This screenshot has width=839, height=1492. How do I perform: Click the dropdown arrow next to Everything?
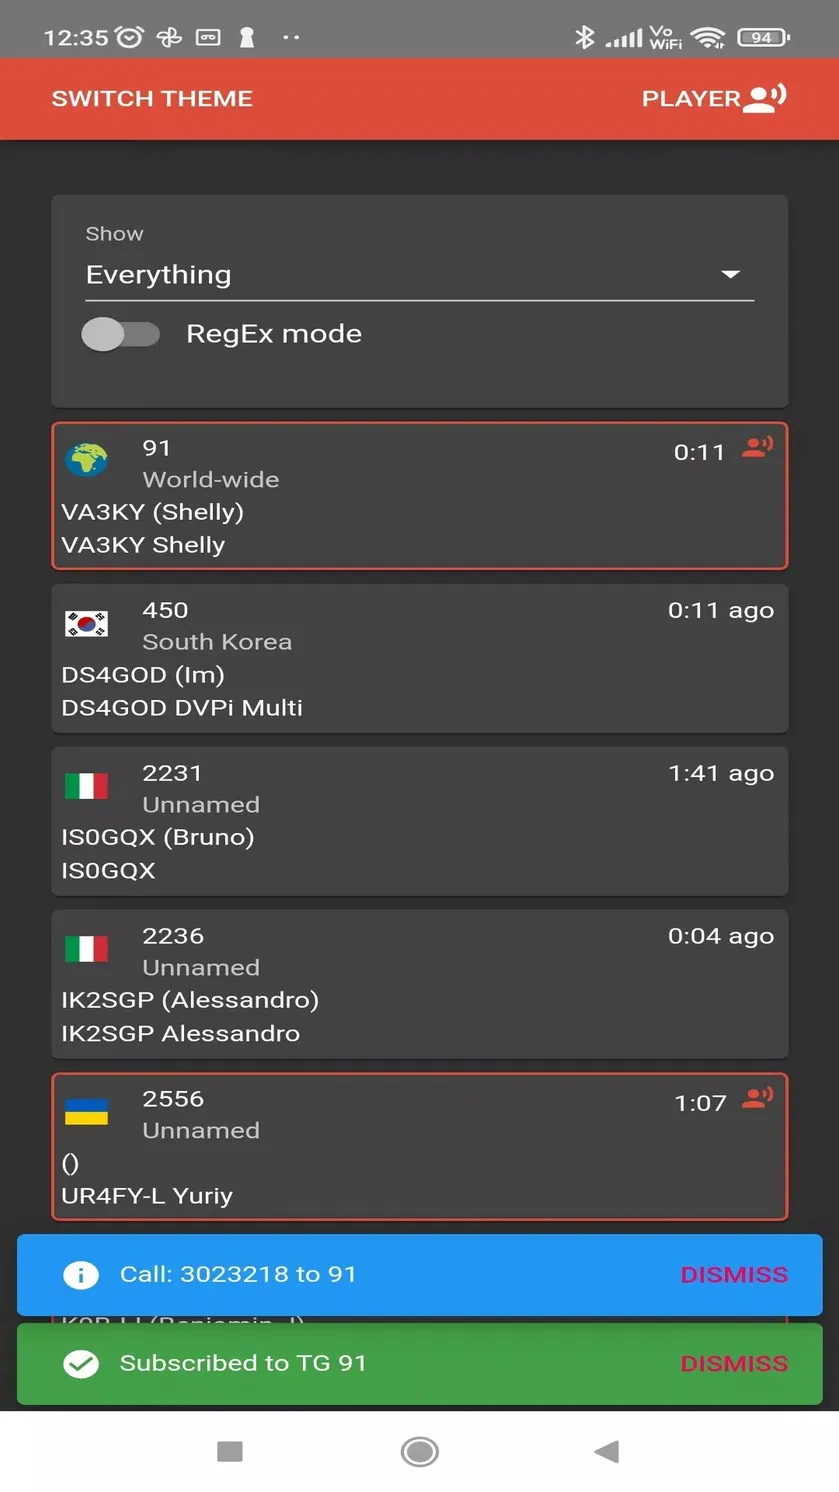coord(731,274)
